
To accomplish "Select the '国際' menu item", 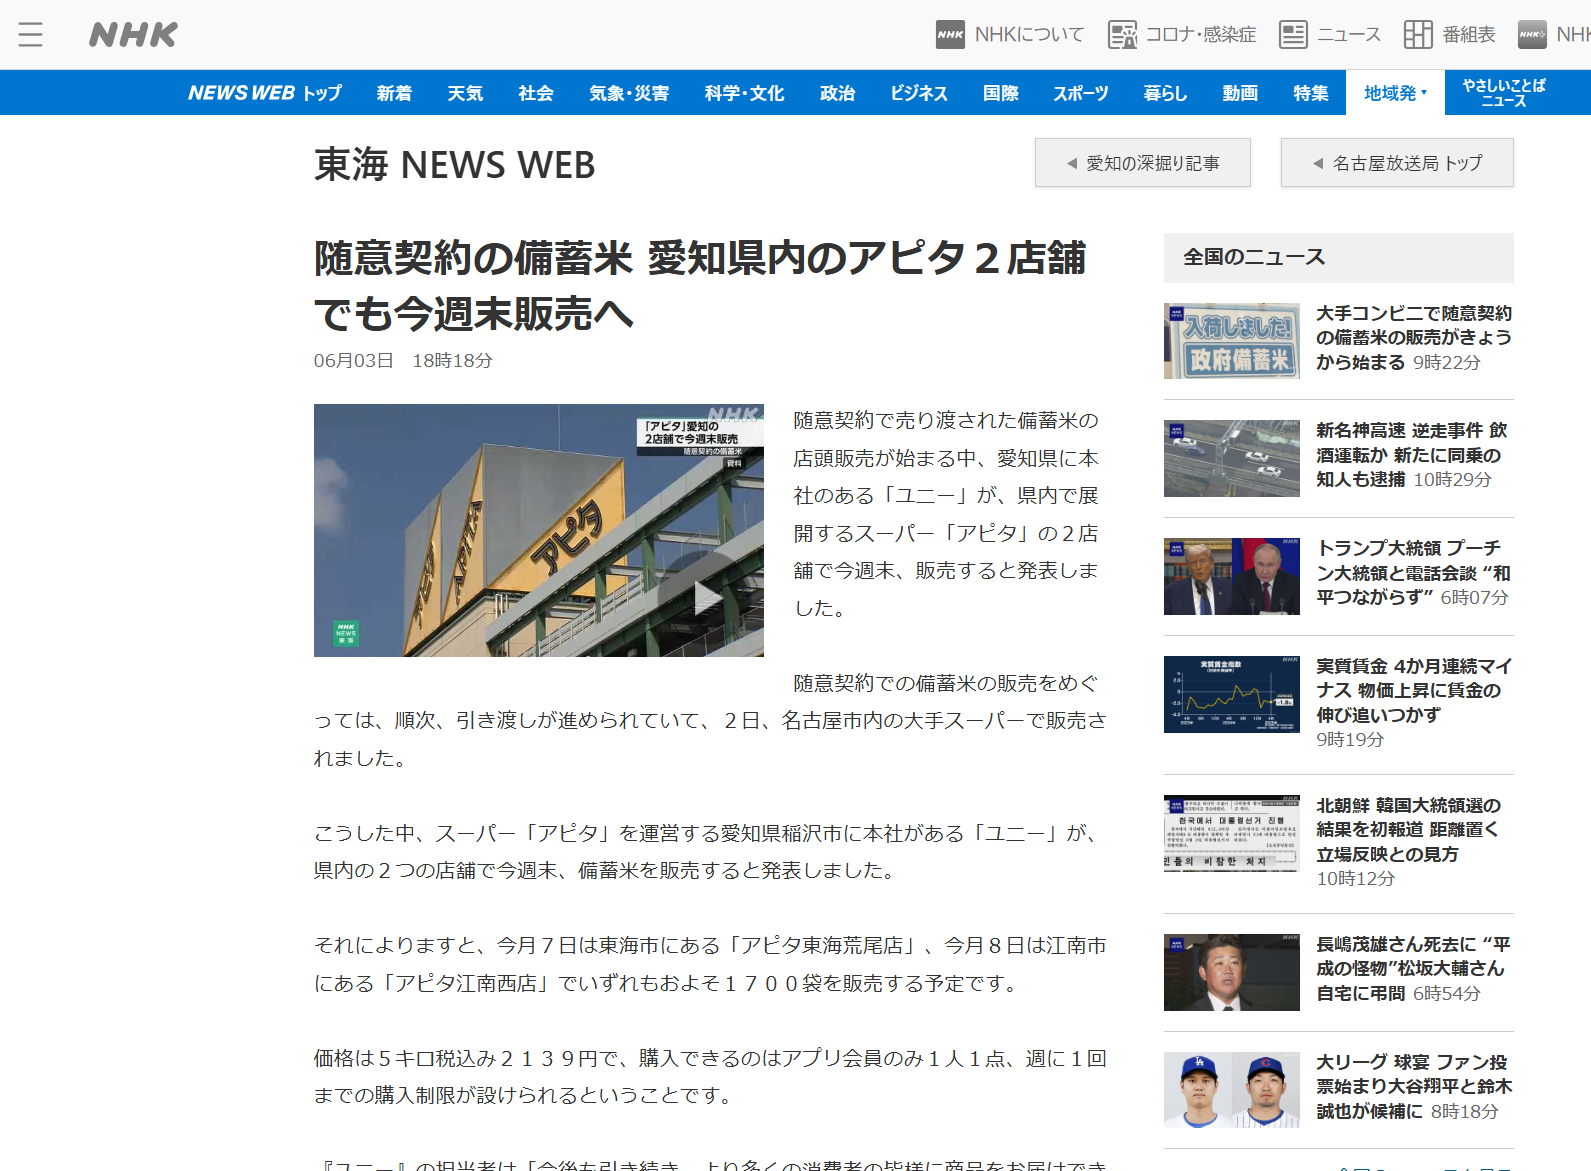I will [1000, 93].
